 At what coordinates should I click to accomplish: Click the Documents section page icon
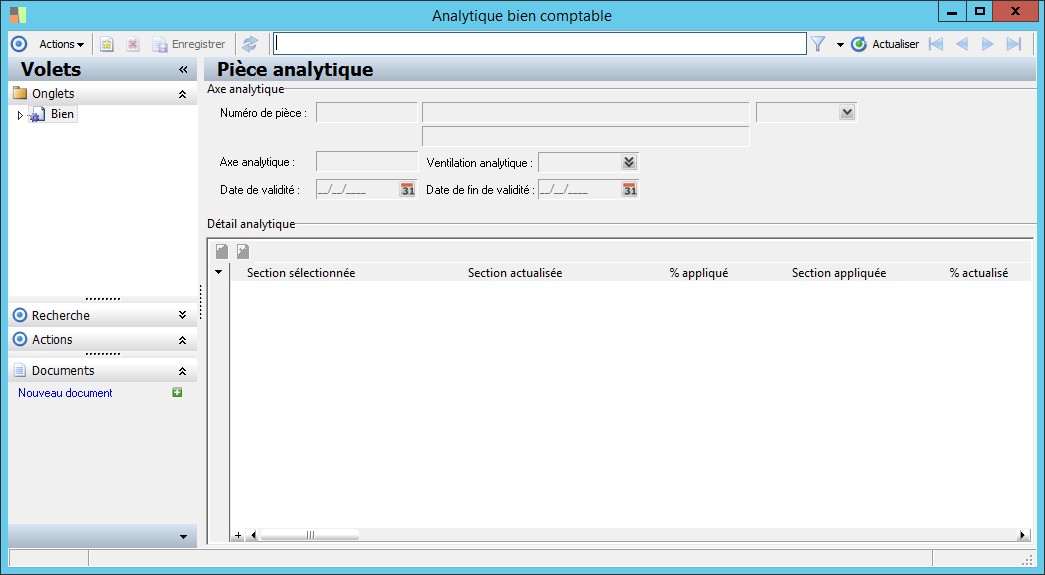click(20, 370)
